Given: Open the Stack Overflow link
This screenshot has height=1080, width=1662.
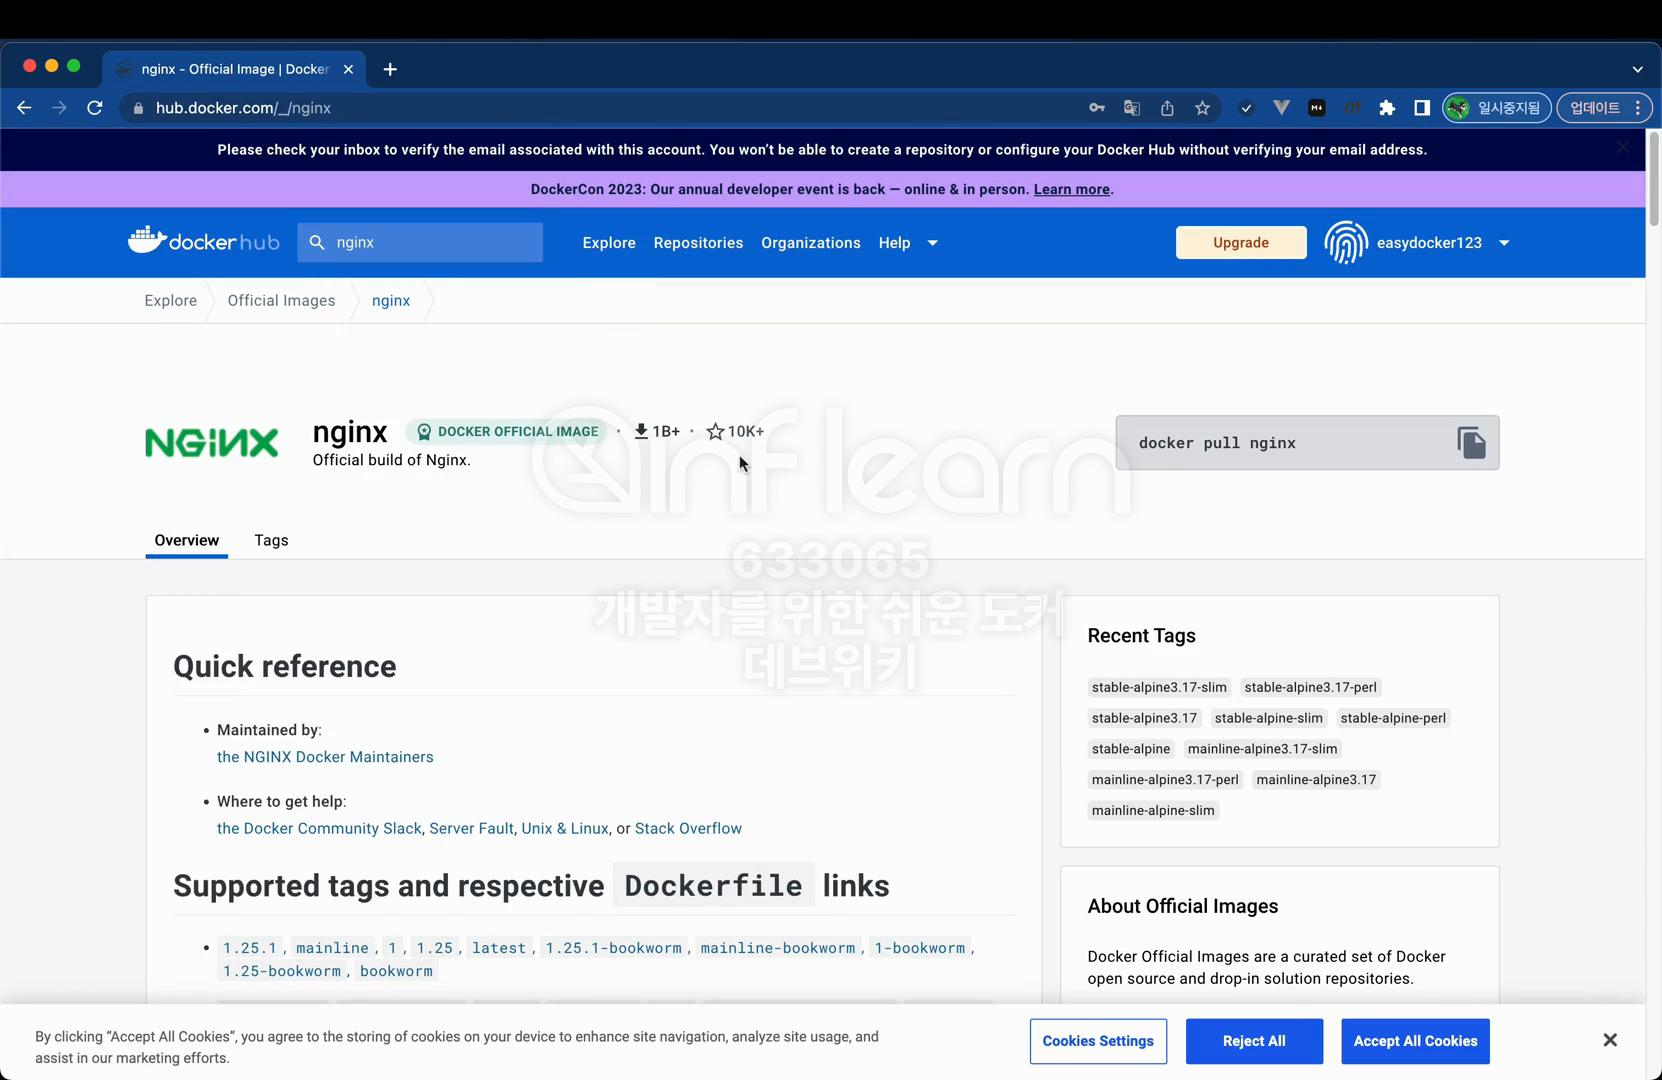Looking at the screenshot, I should tap(688, 828).
